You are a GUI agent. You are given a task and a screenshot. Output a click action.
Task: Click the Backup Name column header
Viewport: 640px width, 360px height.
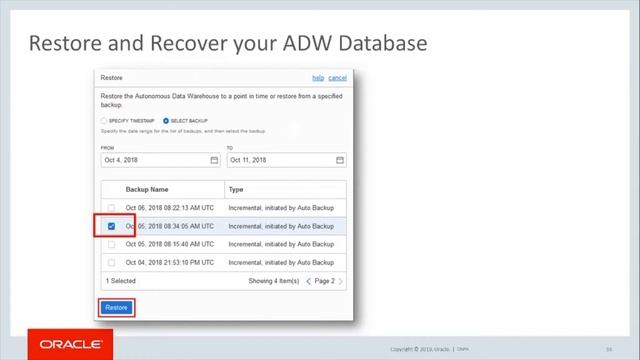tap(147, 189)
